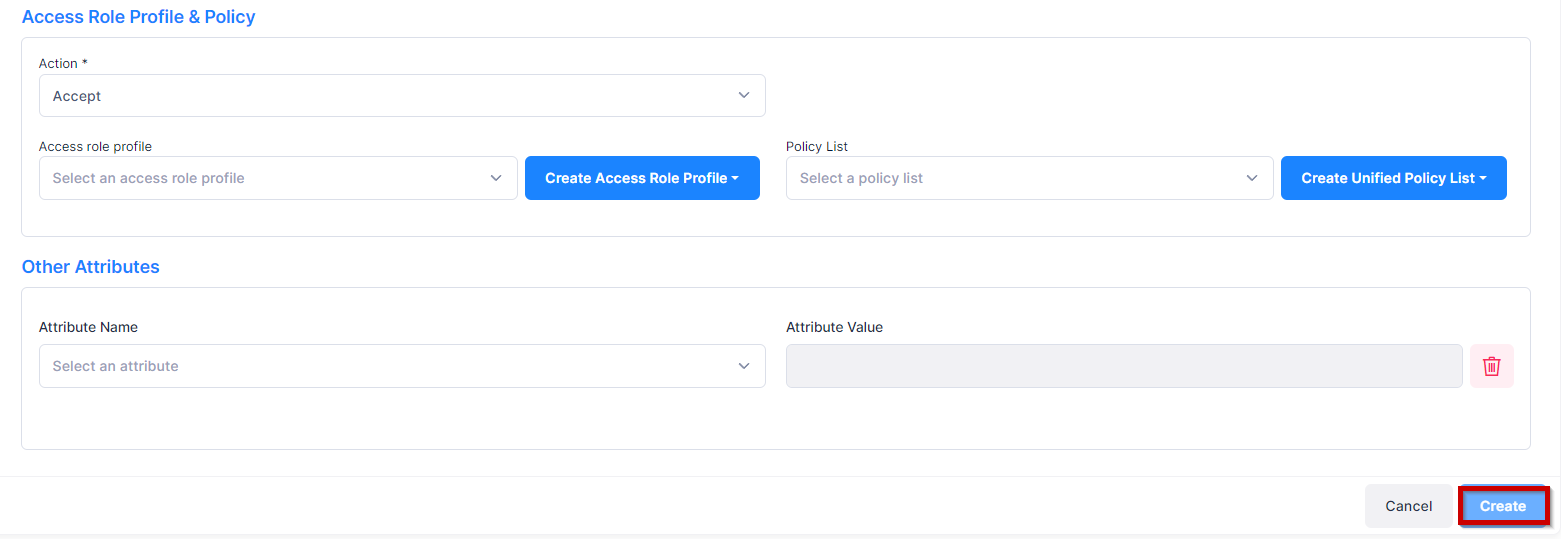
Task: Click the 'Attribute Name' field label
Action: (x=88, y=327)
